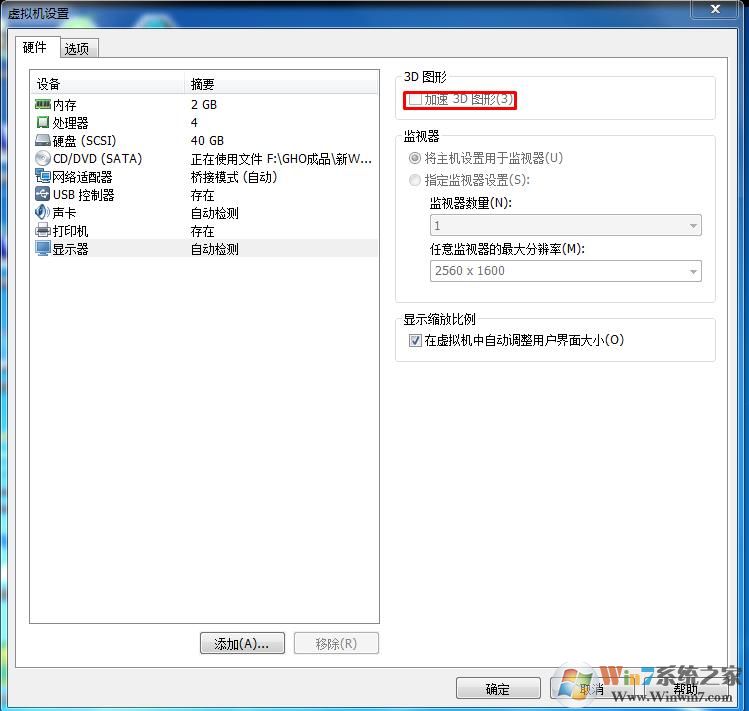Close the 虚拟机设置 dialog

point(715,9)
